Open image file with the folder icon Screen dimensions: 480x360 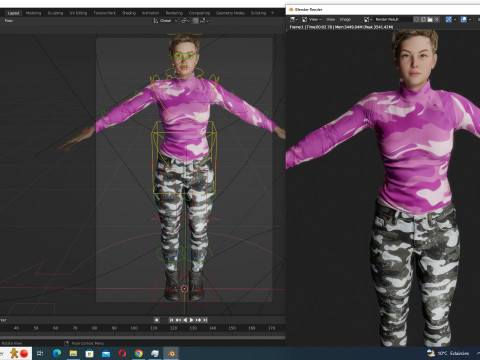430,19
